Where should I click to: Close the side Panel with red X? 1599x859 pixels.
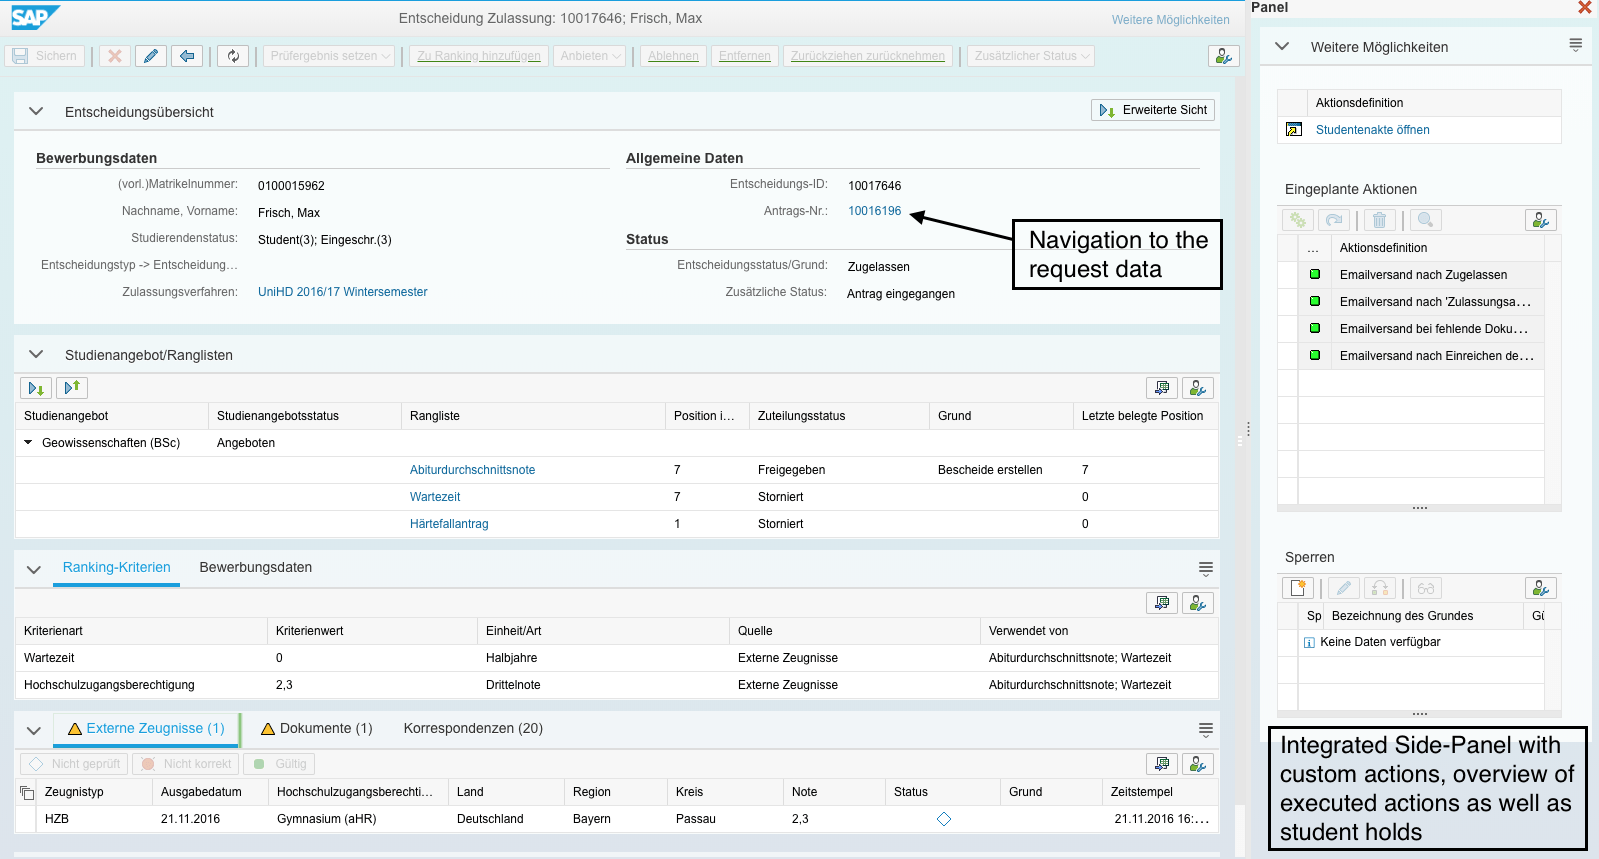[x=1584, y=8]
